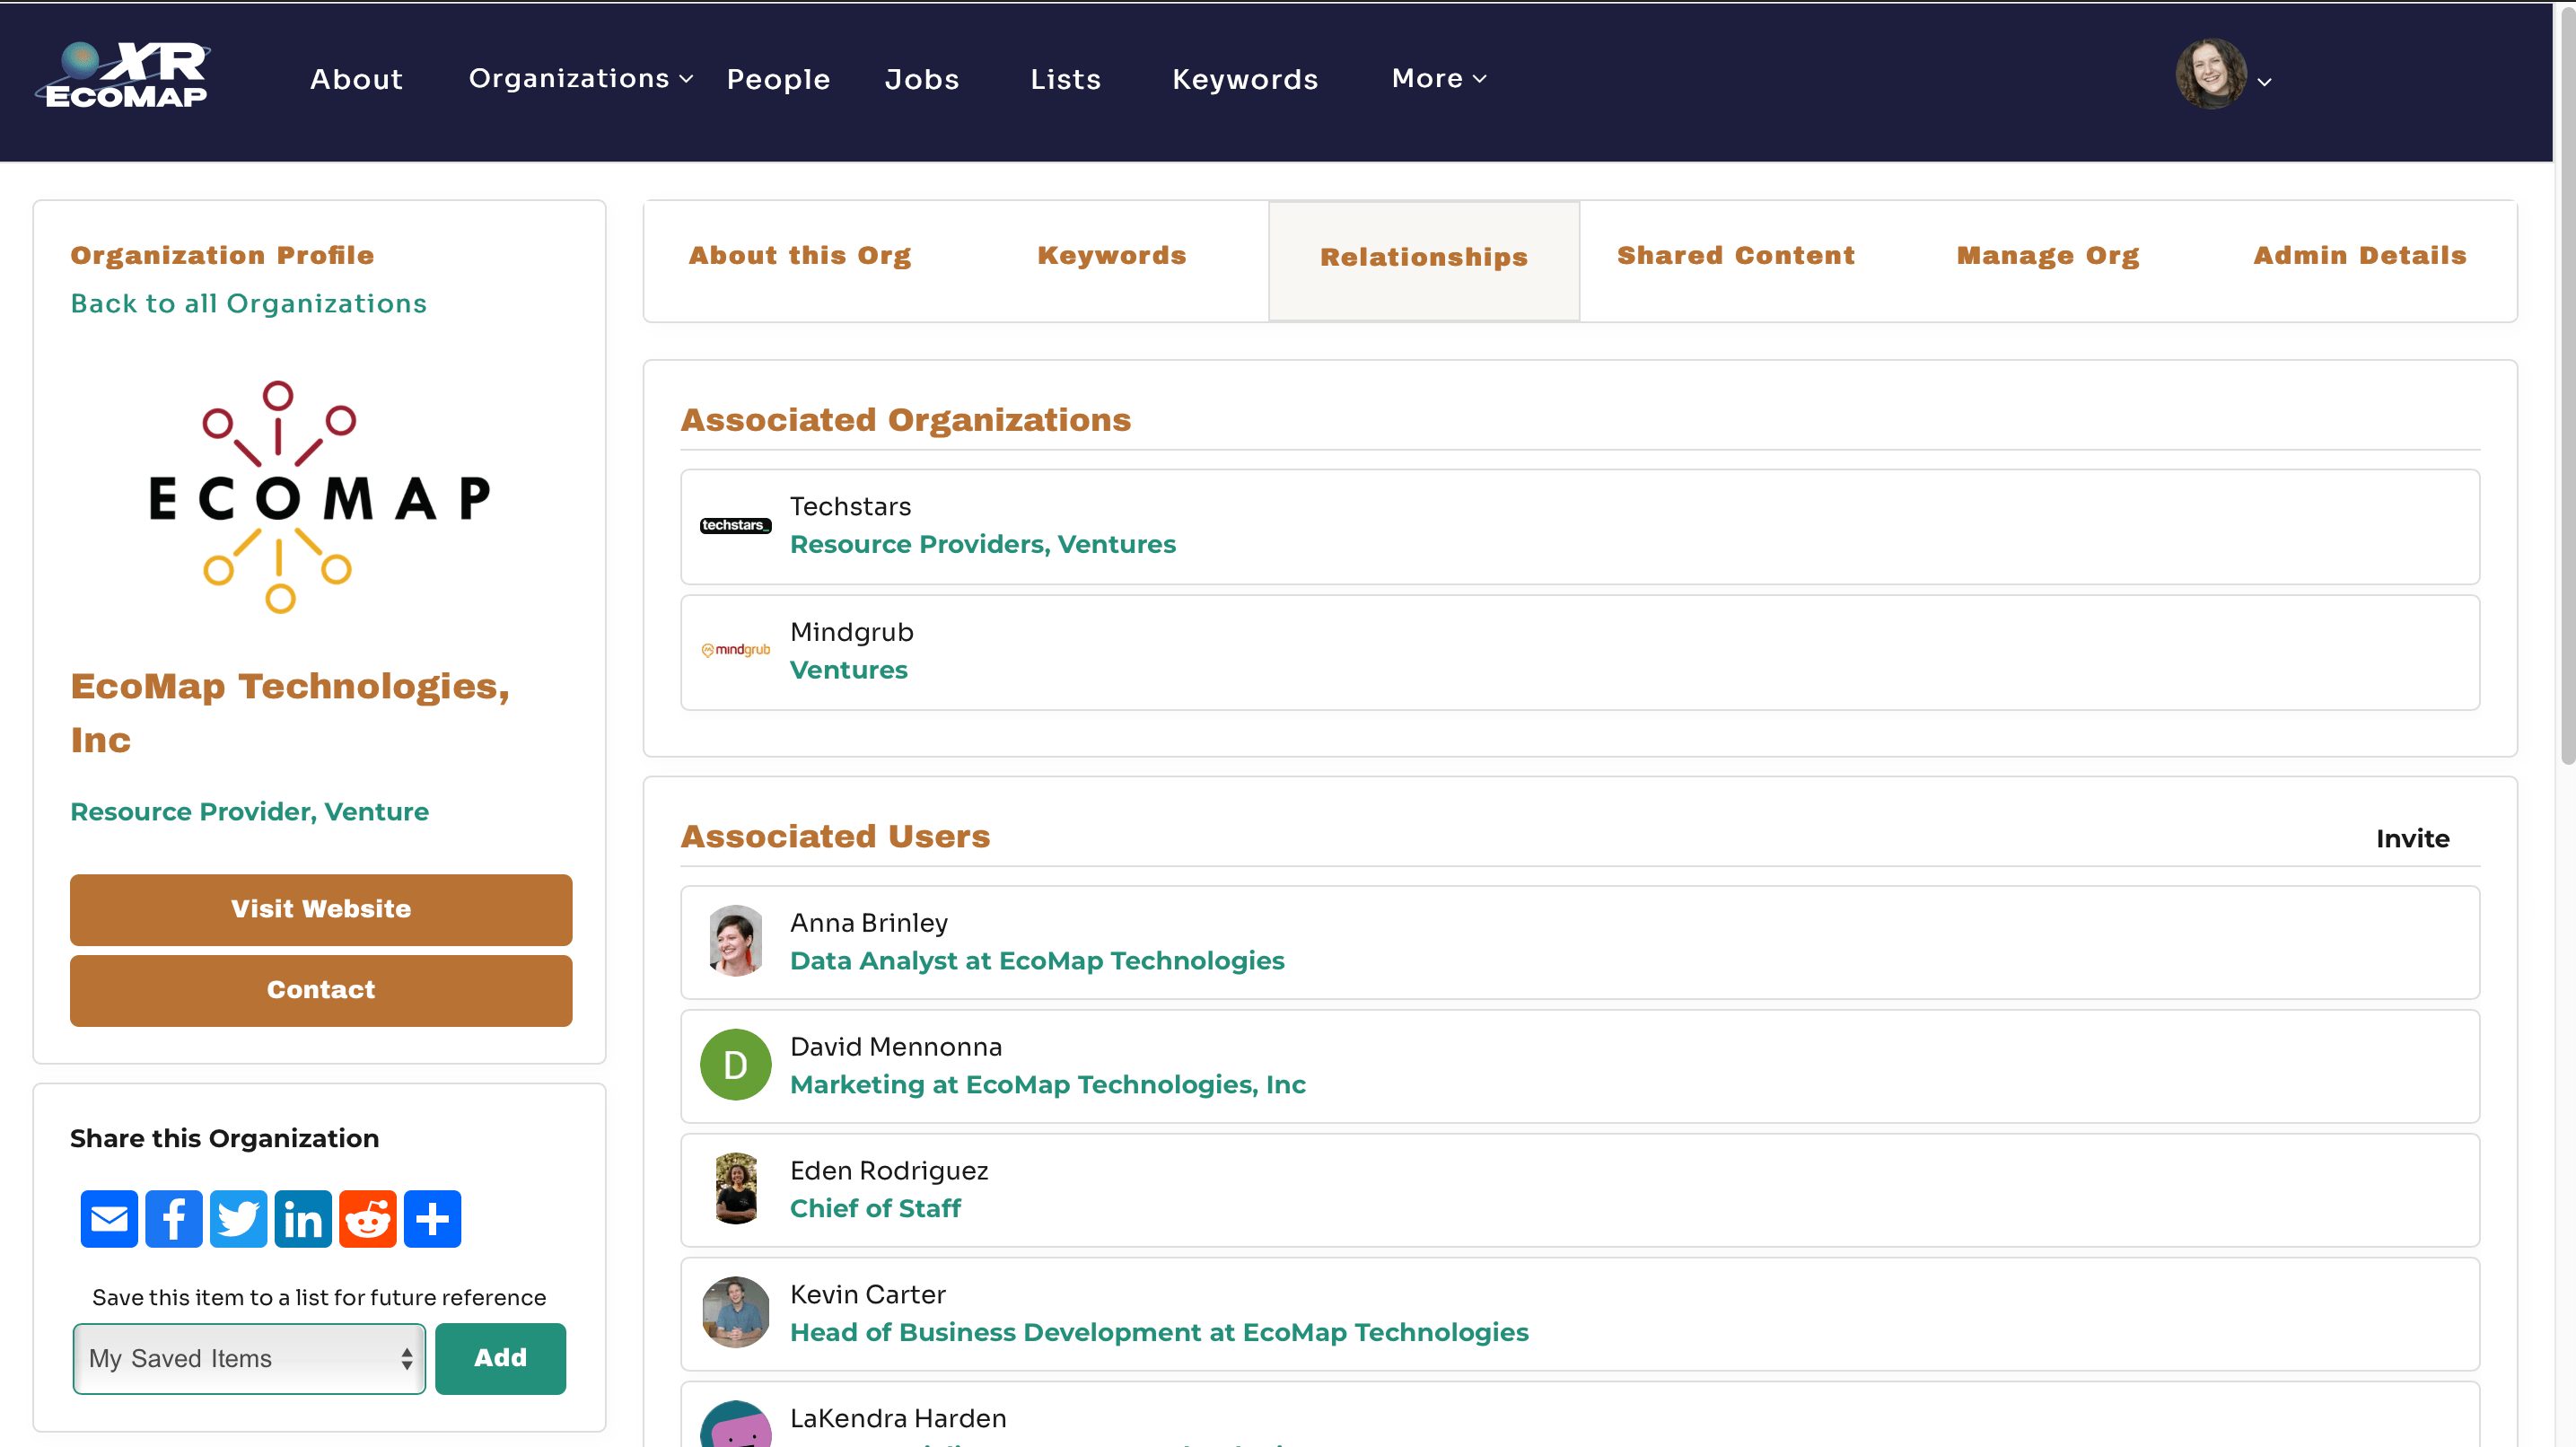Image resolution: width=2576 pixels, height=1447 pixels.
Task: Expand the More nav dropdown
Action: pyautogui.click(x=1439, y=79)
